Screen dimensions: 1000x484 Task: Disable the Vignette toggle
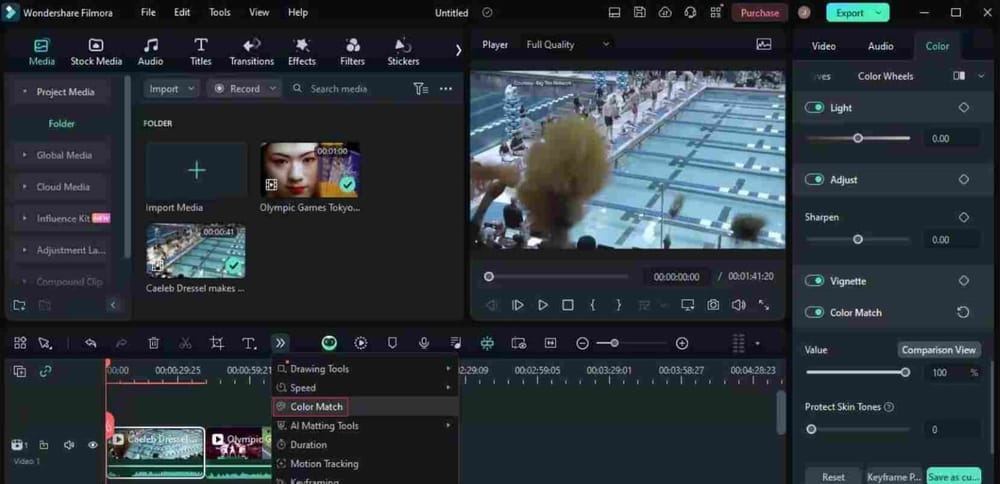click(814, 281)
